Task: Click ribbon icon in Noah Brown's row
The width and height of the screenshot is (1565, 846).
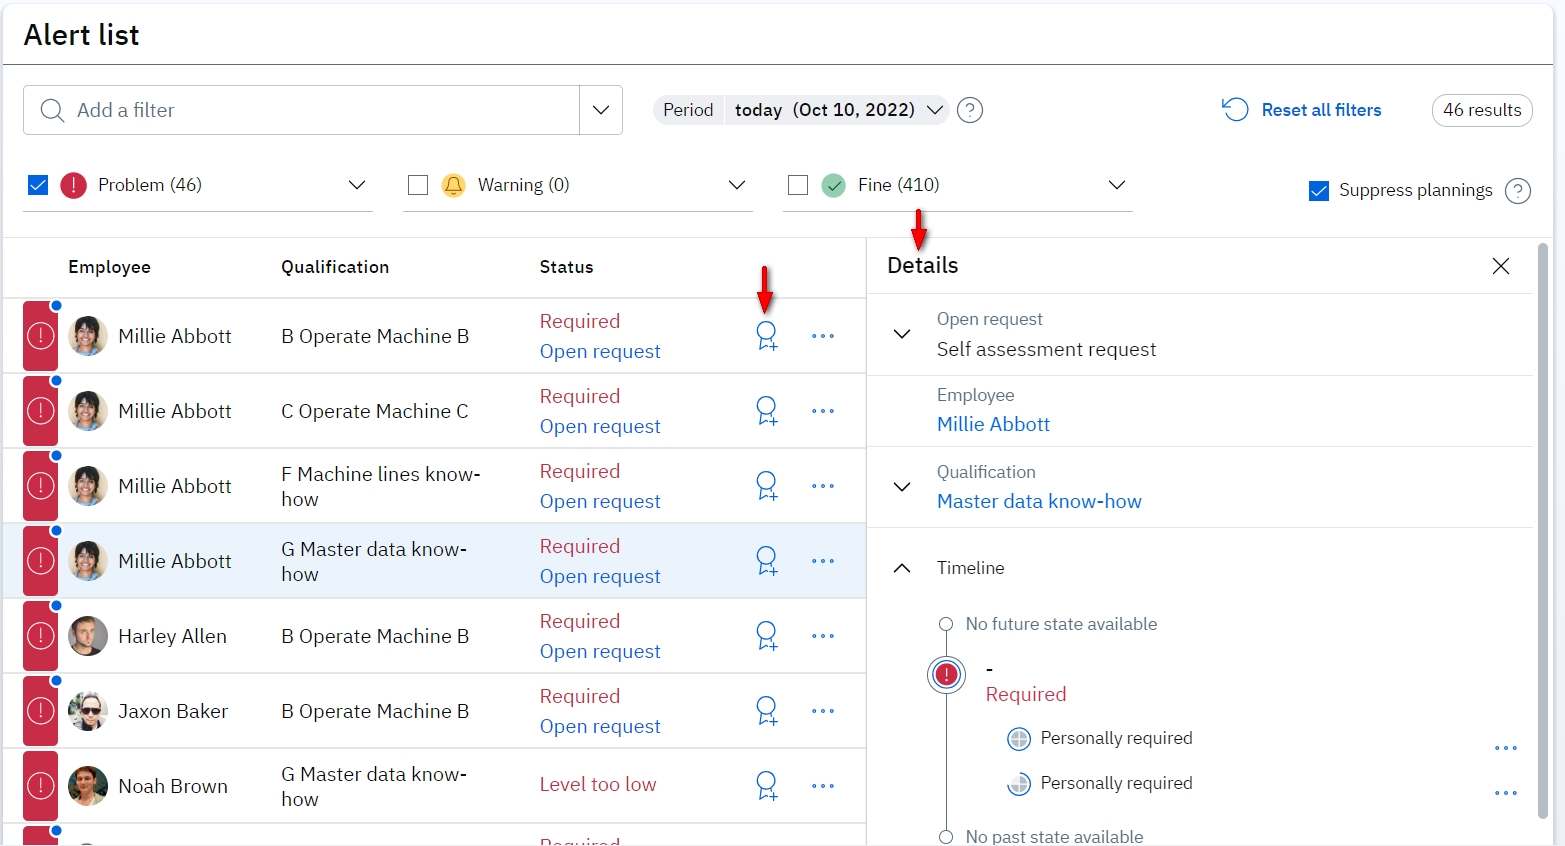Action: coord(767,786)
